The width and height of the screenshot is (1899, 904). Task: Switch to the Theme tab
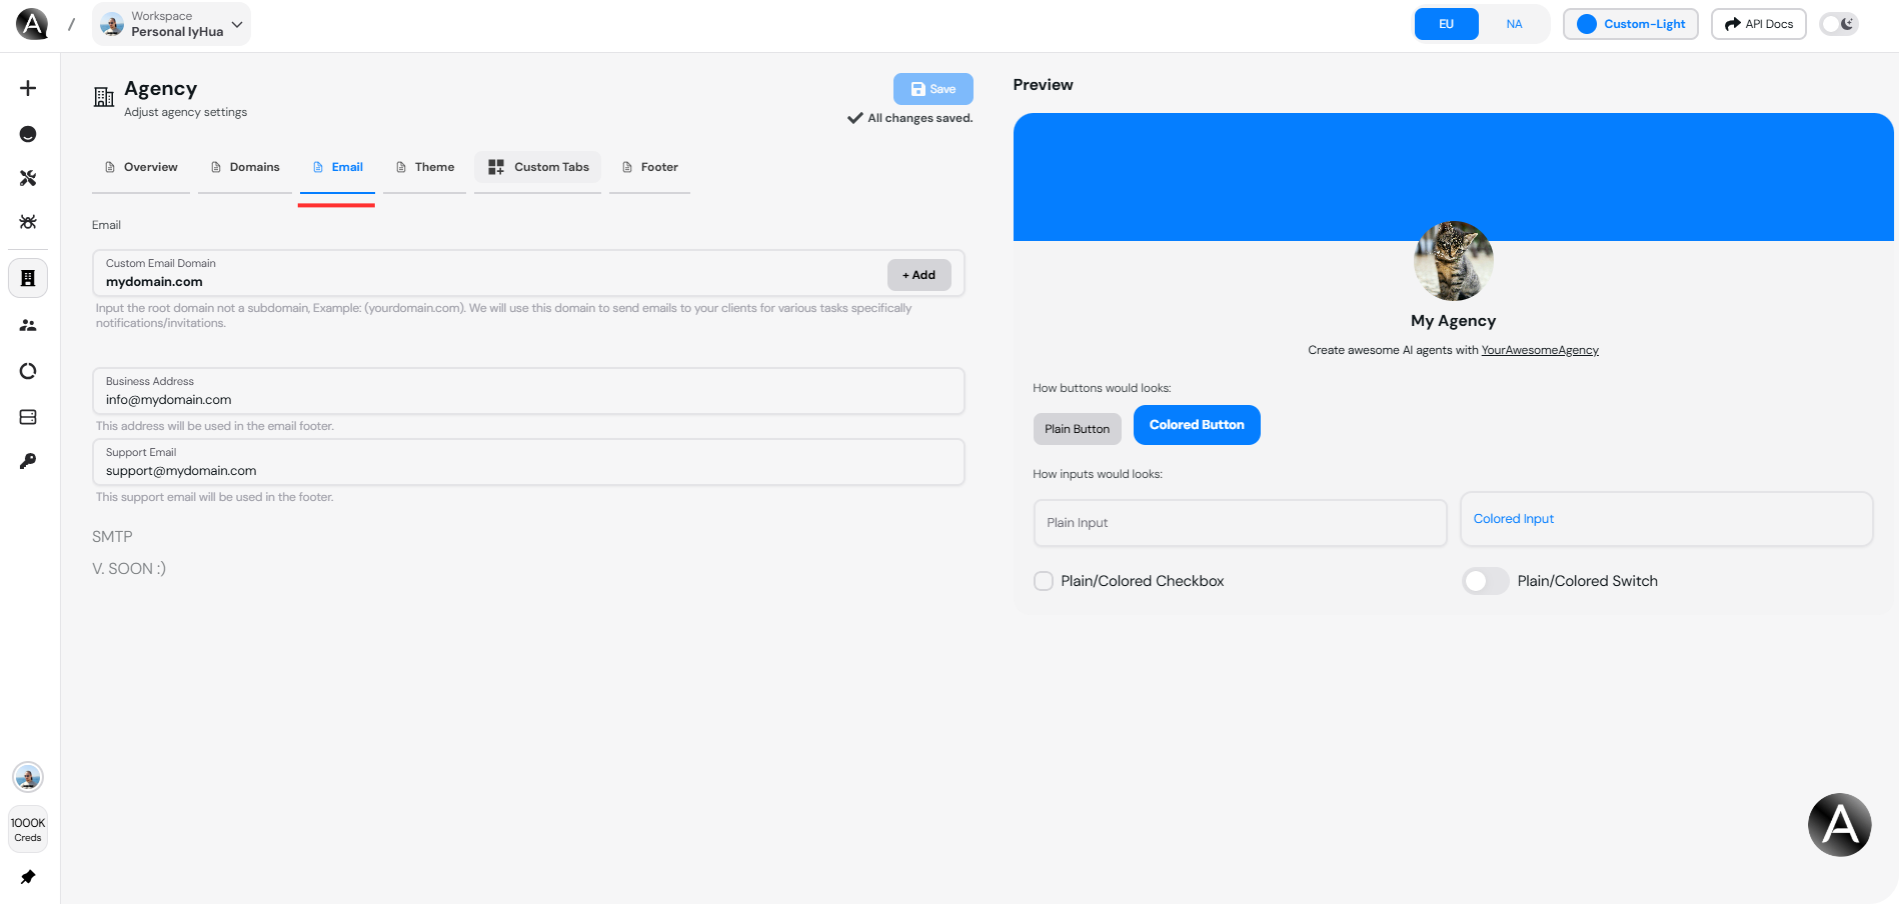click(424, 167)
